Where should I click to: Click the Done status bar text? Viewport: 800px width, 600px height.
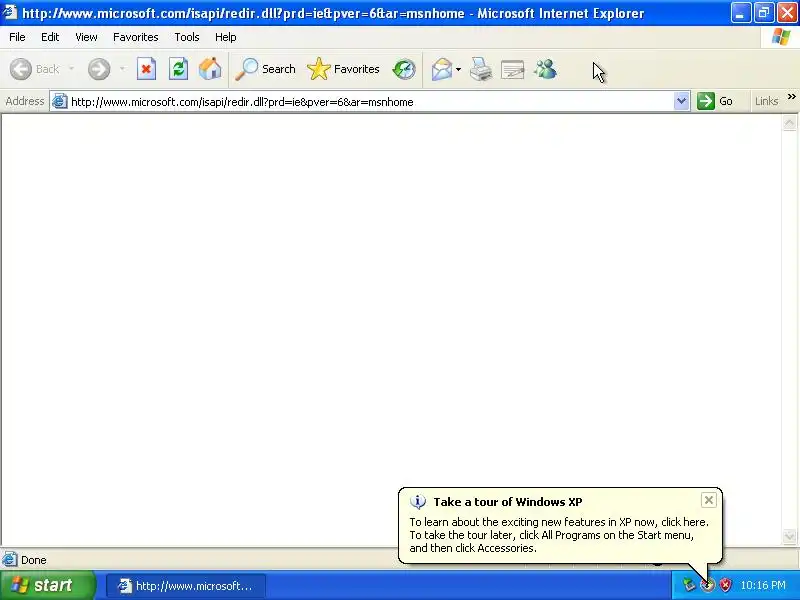click(x=34, y=560)
